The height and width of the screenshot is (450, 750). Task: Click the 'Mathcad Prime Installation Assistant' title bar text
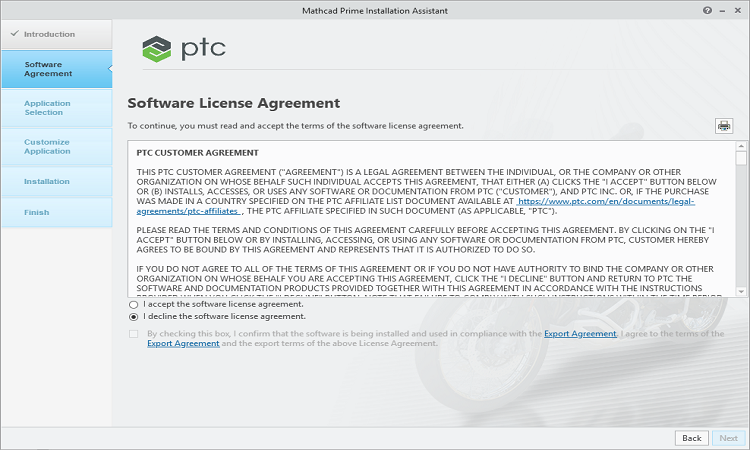click(x=375, y=11)
